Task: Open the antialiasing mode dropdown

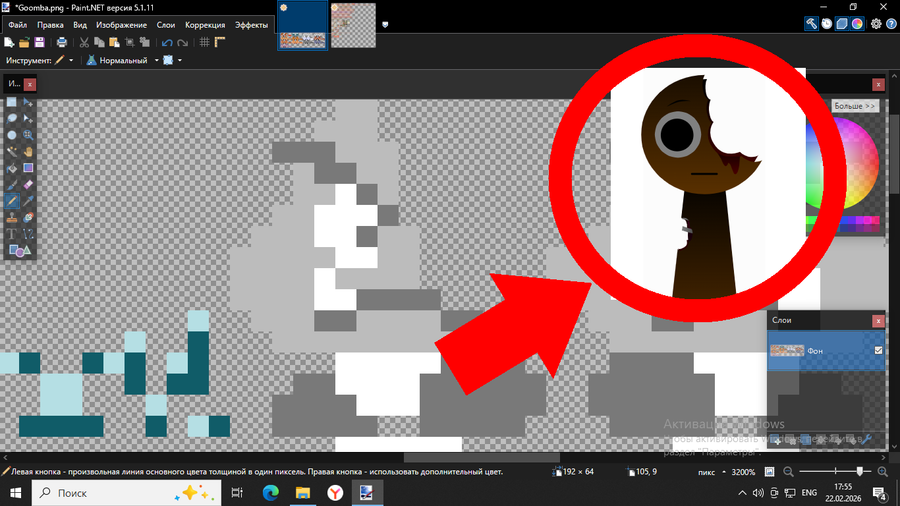Action: pyautogui.click(x=180, y=60)
